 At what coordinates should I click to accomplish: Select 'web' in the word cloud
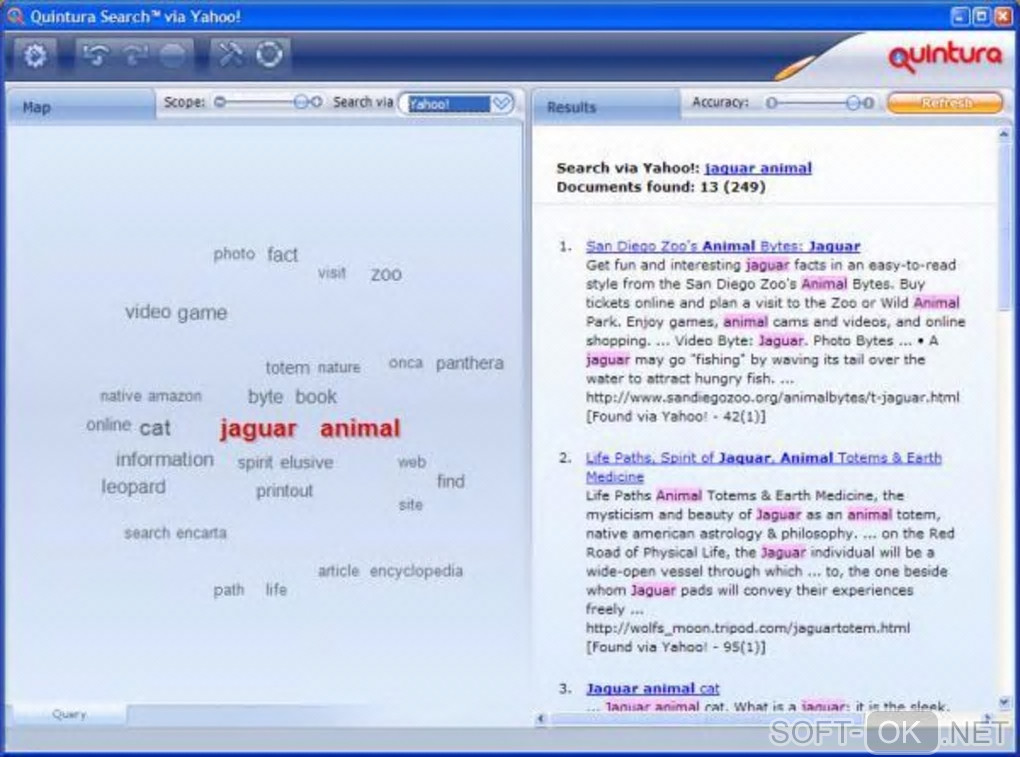pyautogui.click(x=412, y=462)
